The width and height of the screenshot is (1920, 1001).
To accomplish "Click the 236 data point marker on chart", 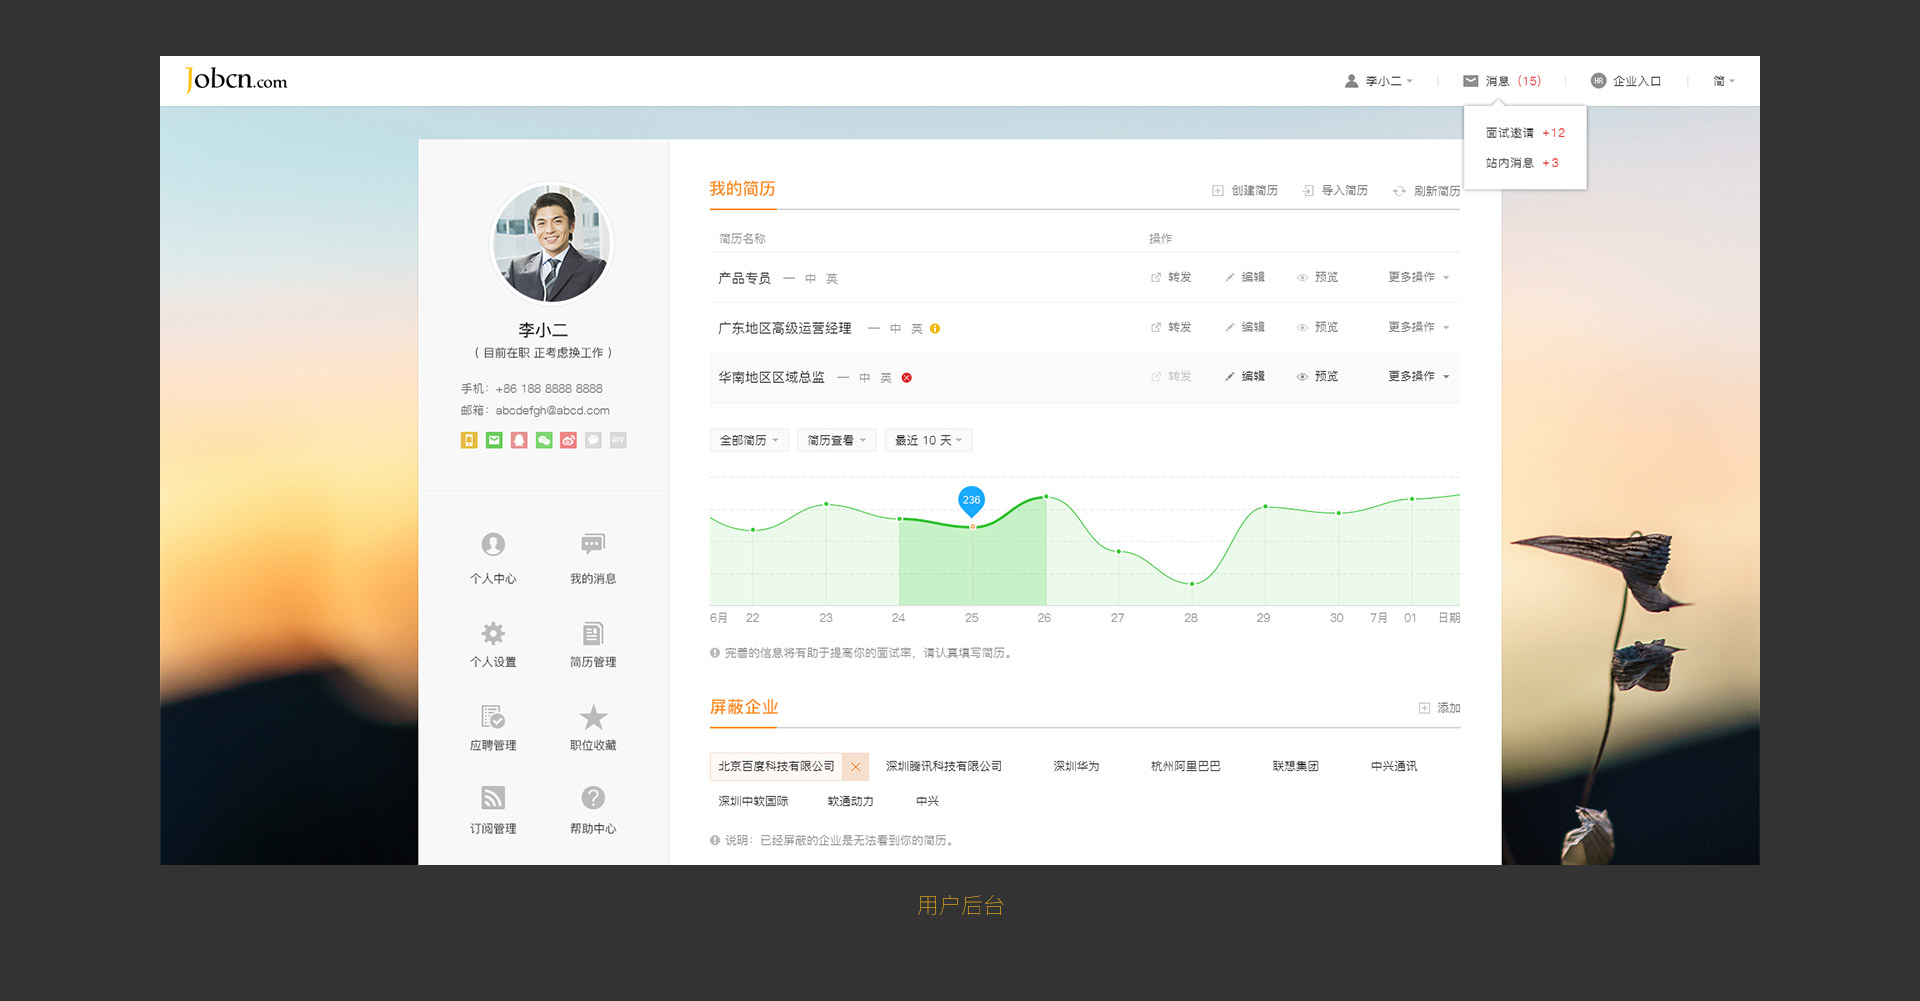I will click(x=971, y=500).
